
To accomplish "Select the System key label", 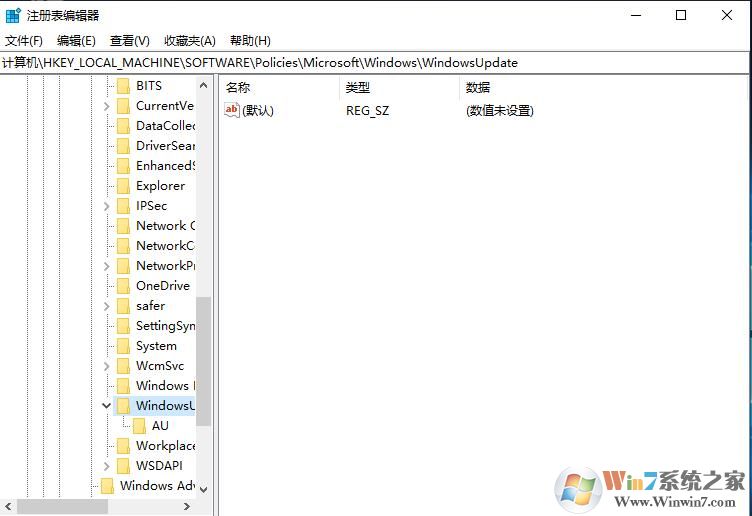I will click(x=156, y=346).
